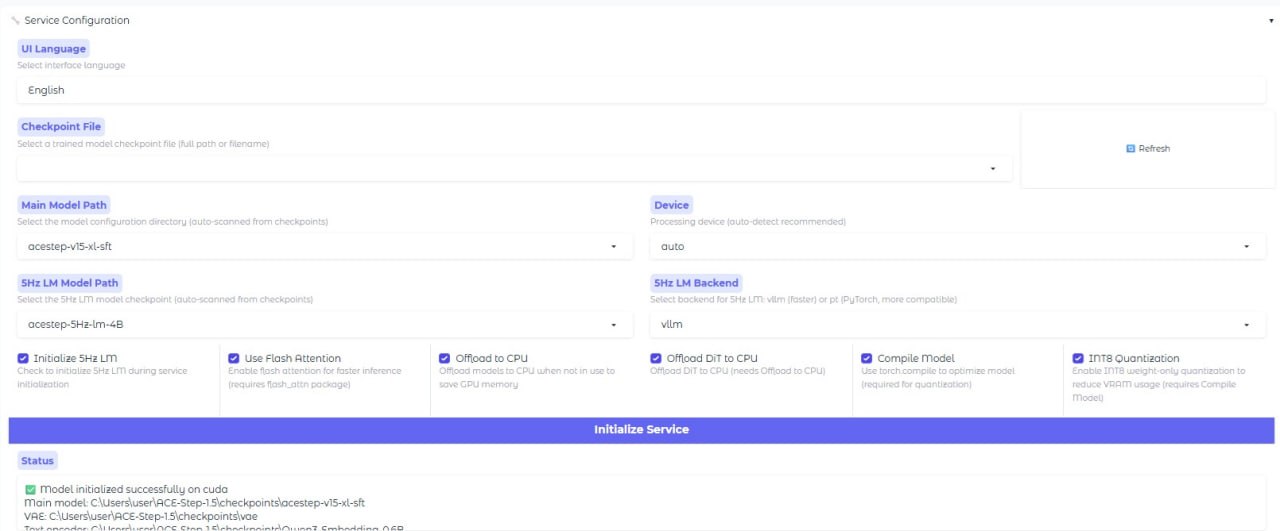Disable Offload to CPU checkbox
Image resolution: width=1280 pixels, height=531 pixels.
pyautogui.click(x=445, y=358)
